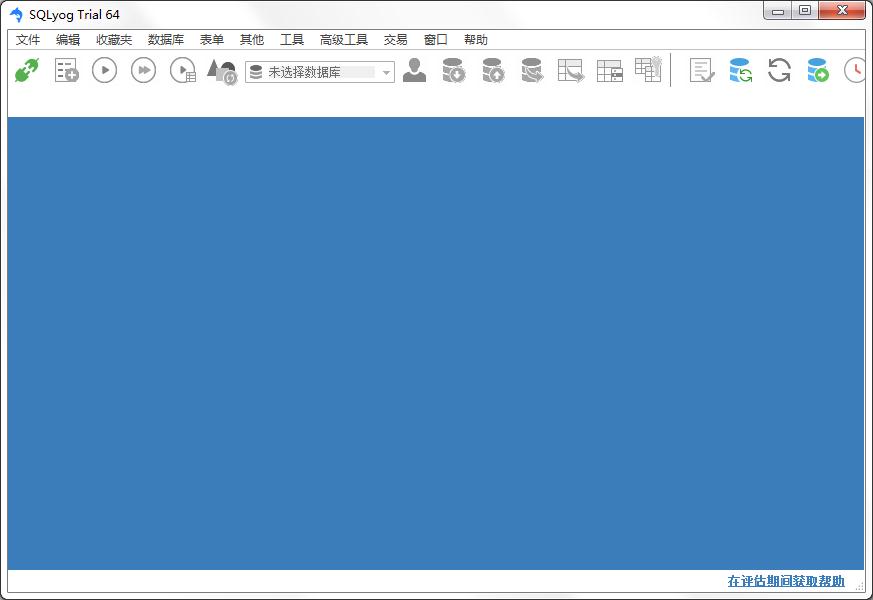Open the 文件 menu
This screenshot has width=873, height=600.
pos(27,39)
